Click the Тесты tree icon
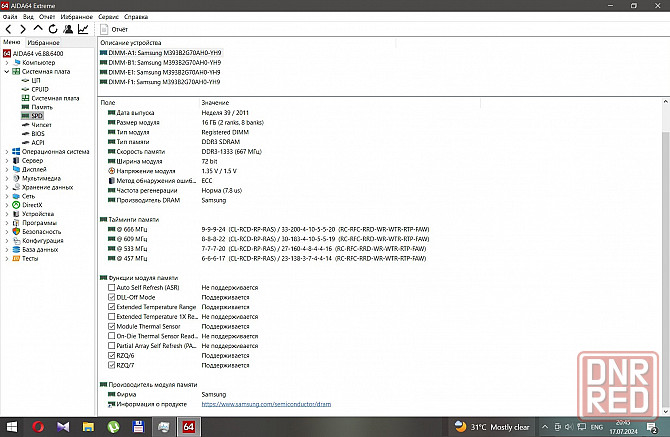The image size is (670, 437). 16,258
